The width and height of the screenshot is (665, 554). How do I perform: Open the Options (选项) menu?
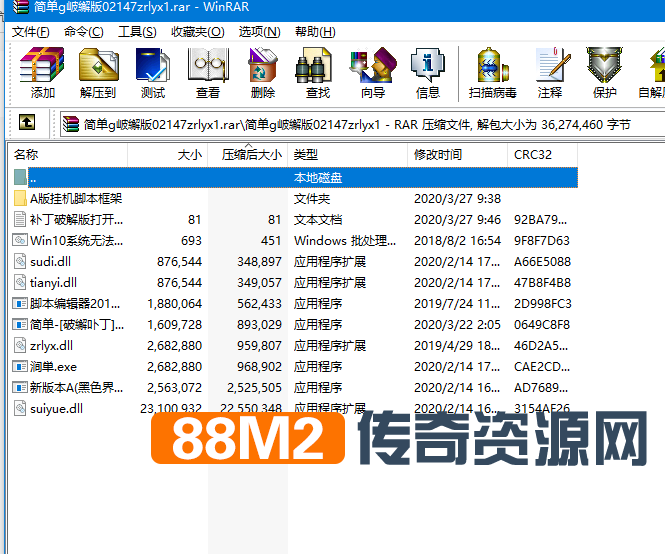(x=260, y=32)
